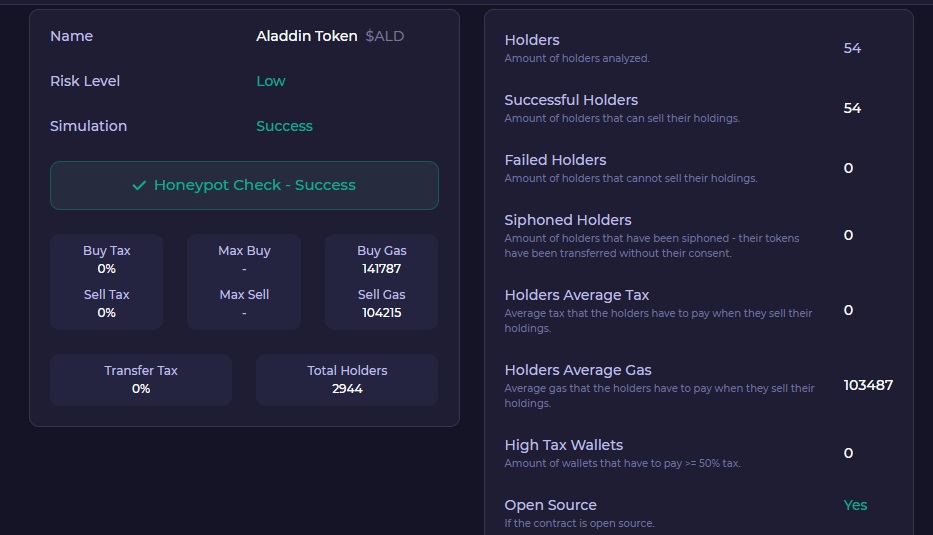Click the Successful Holders heading
Image resolution: width=933 pixels, height=535 pixels.
571,100
